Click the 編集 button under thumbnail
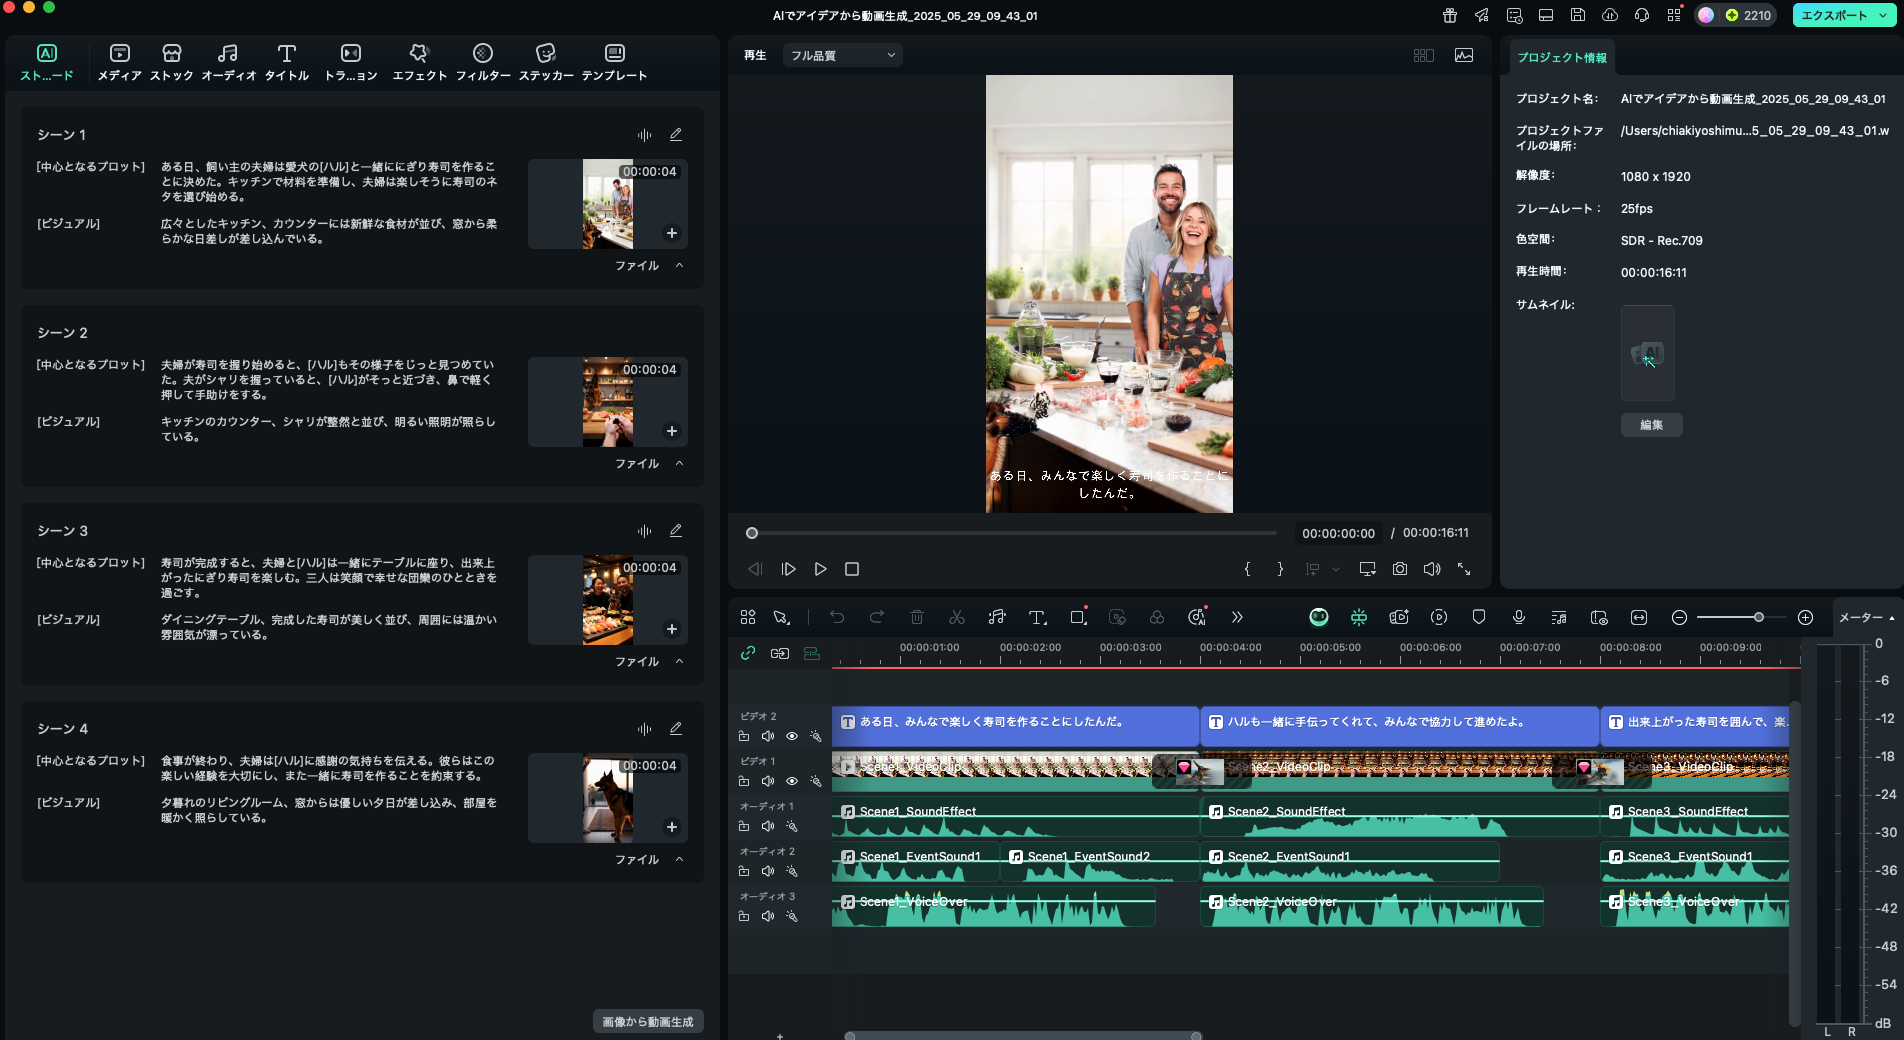1904x1040 pixels. 1651,425
